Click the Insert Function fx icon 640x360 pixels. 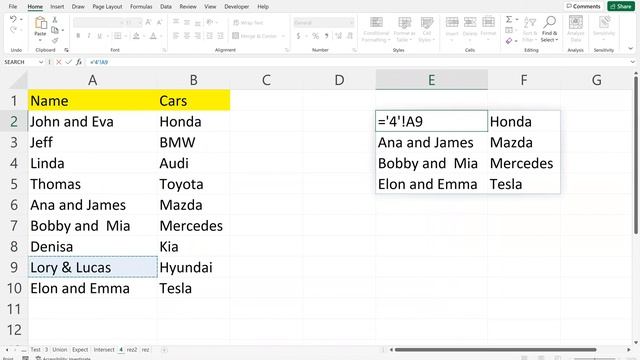coord(79,62)
